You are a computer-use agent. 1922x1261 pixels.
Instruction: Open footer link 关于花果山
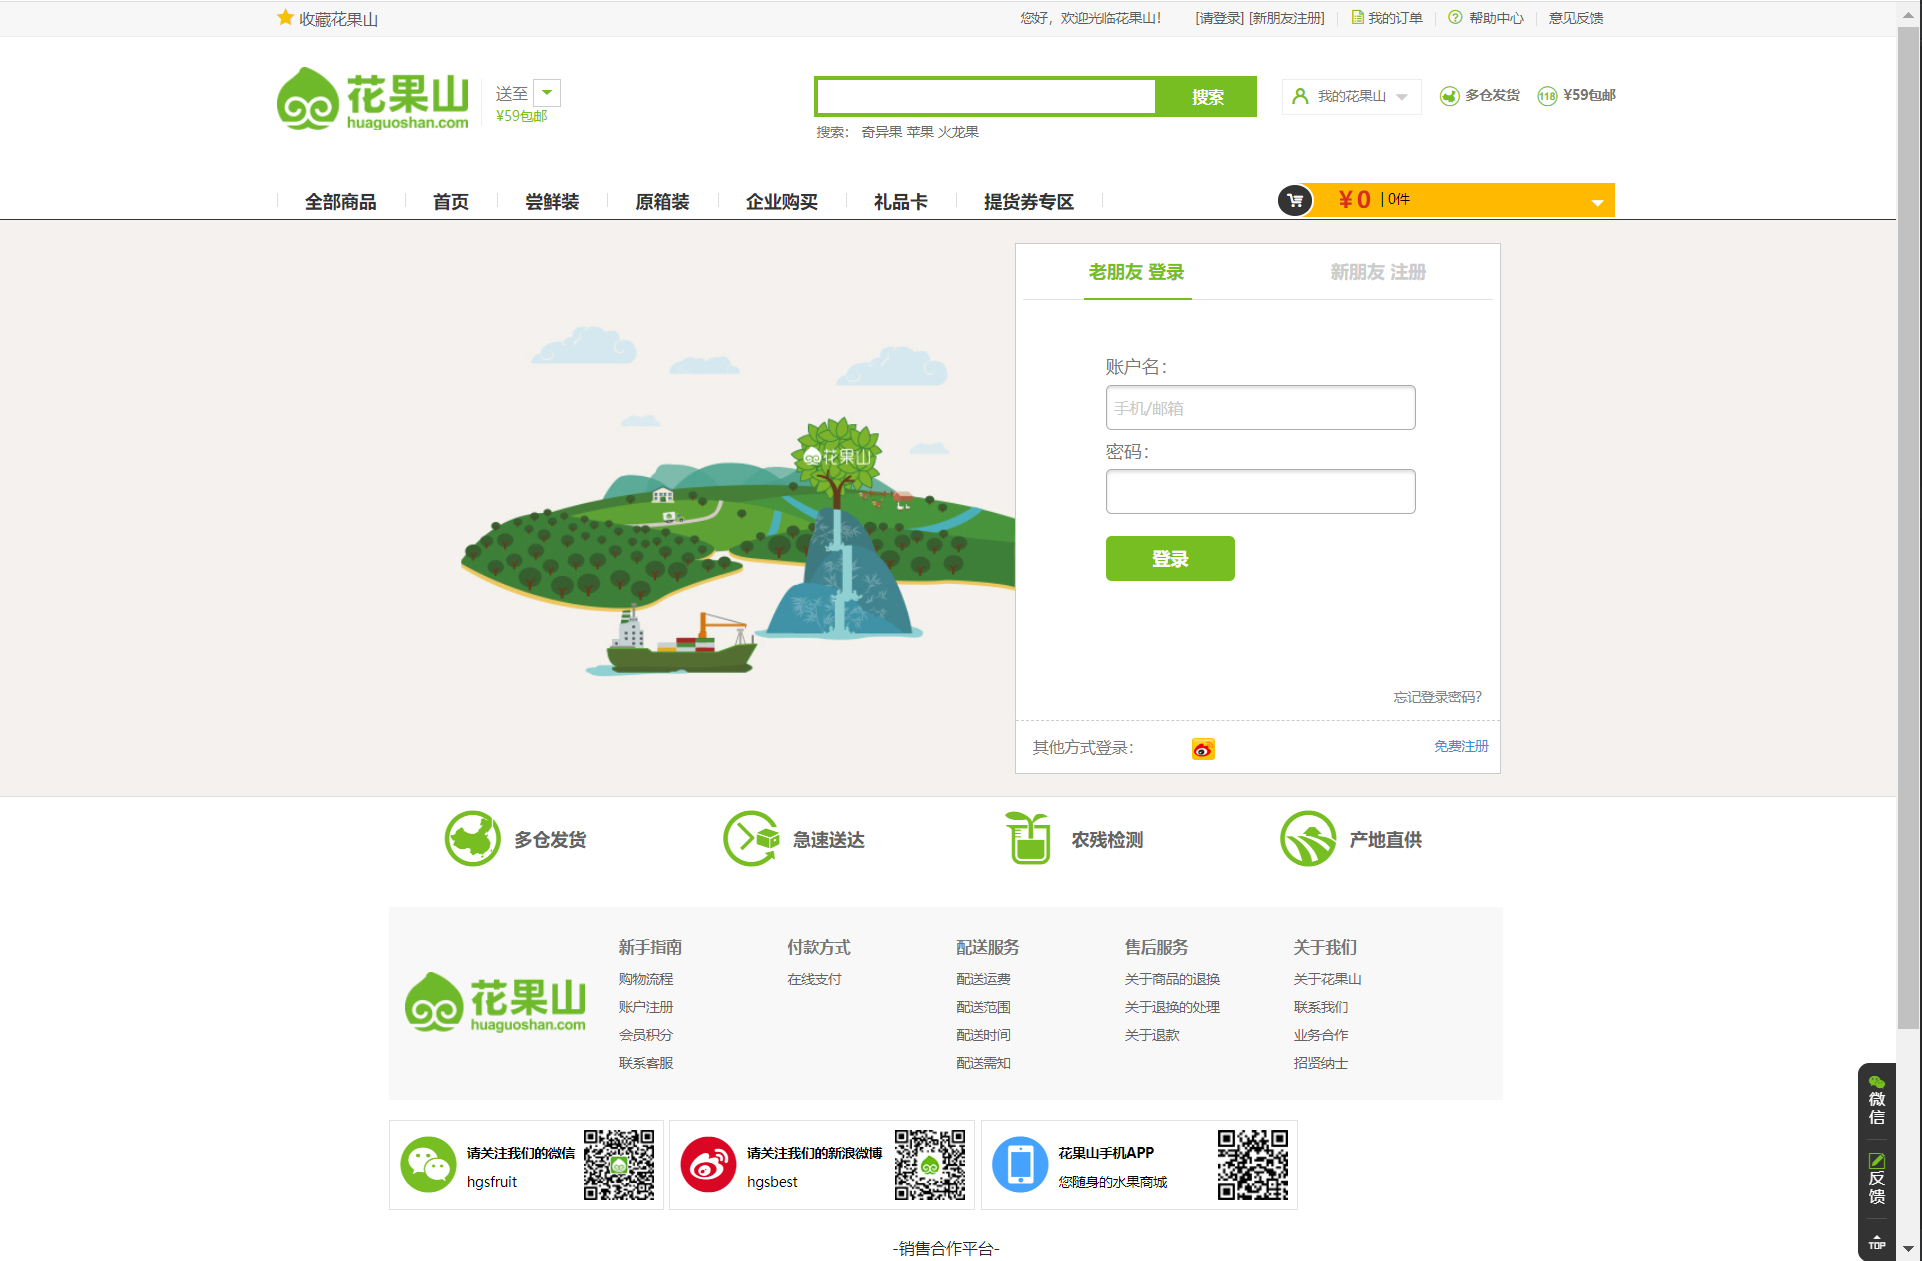tap(1327, 979)
